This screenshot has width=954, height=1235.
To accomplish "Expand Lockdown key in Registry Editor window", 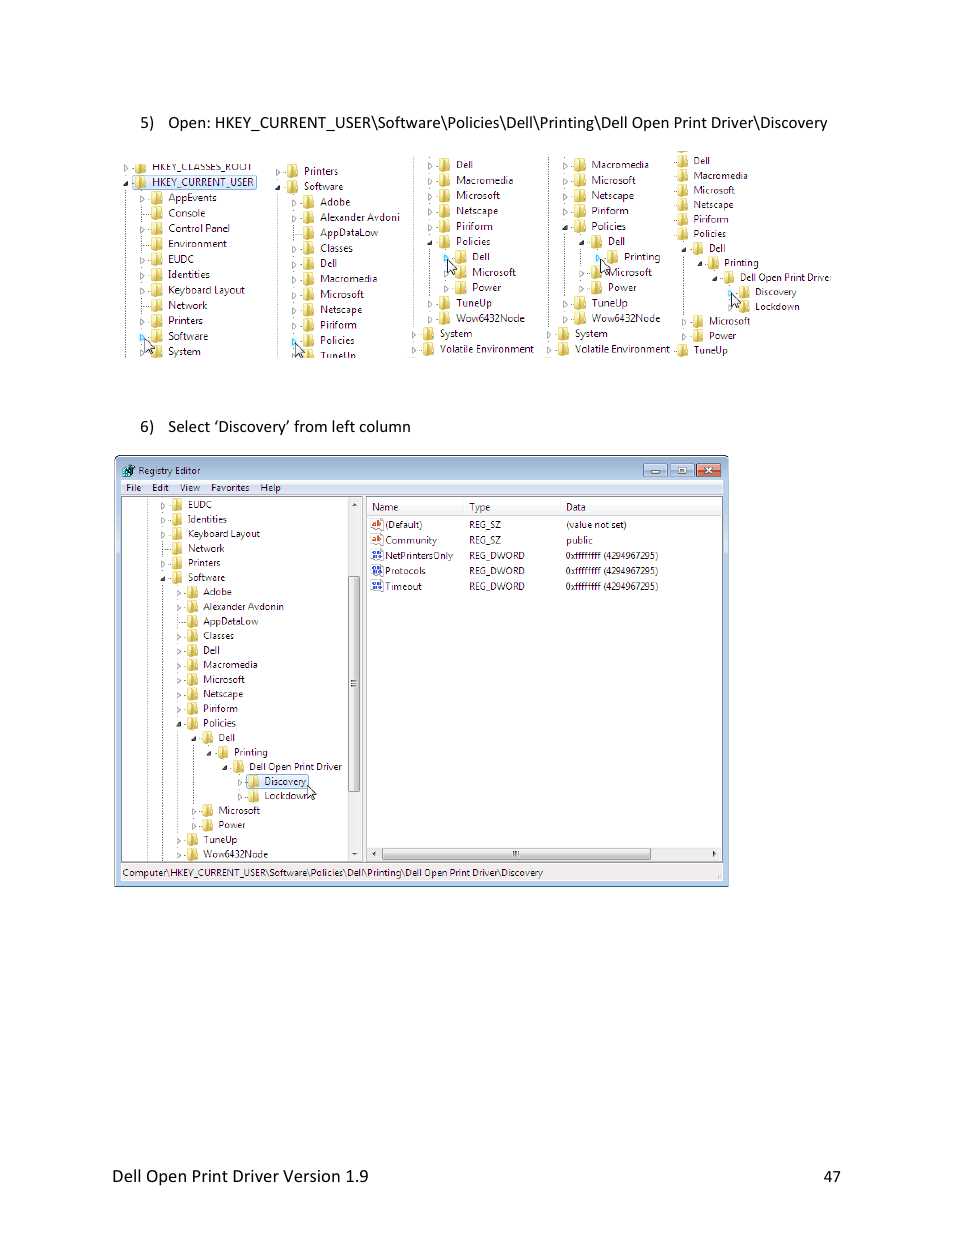I will (x=240, y=797).
